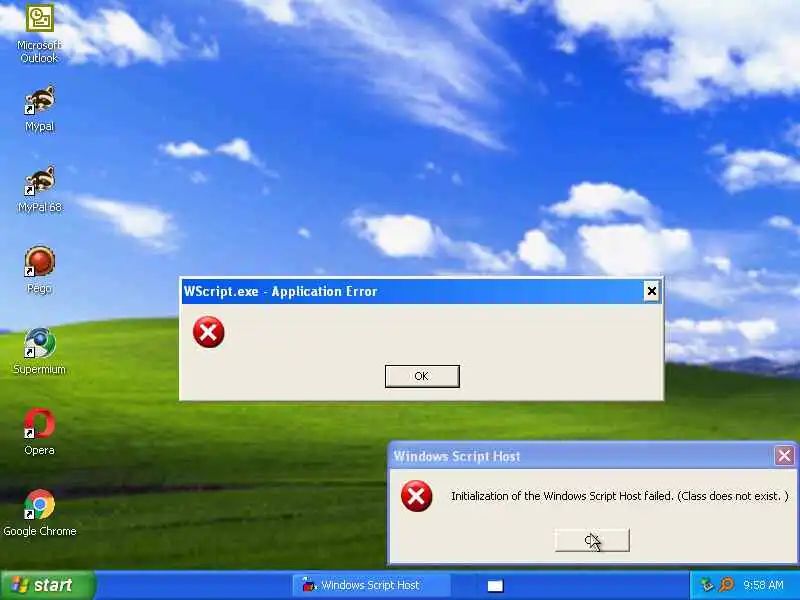800x600 pixels.
Task: Click the Pego desktop shortcut icon
Action: coord(39,262)
